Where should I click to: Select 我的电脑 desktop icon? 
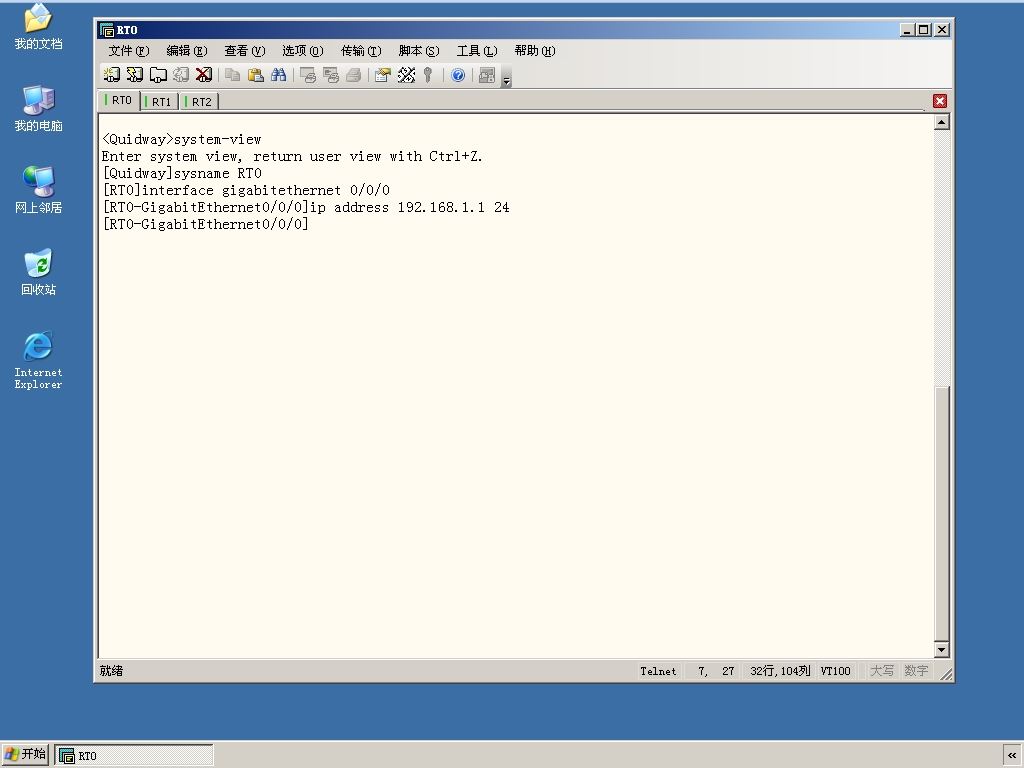(x=39, y=108)
